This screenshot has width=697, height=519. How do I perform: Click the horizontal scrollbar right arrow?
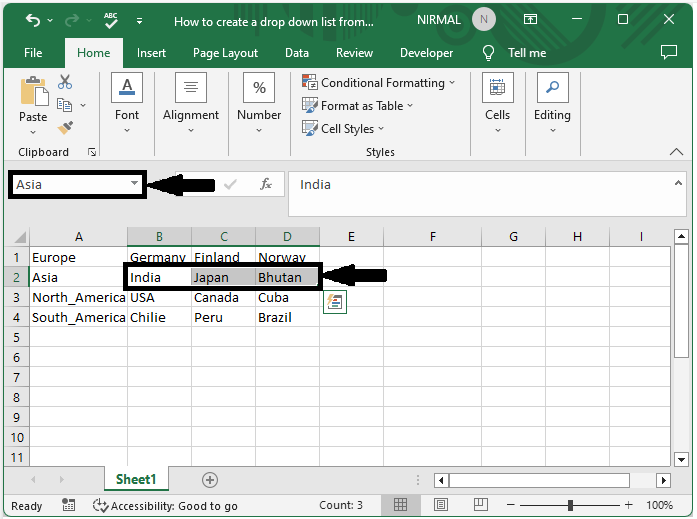coord(664,480)
